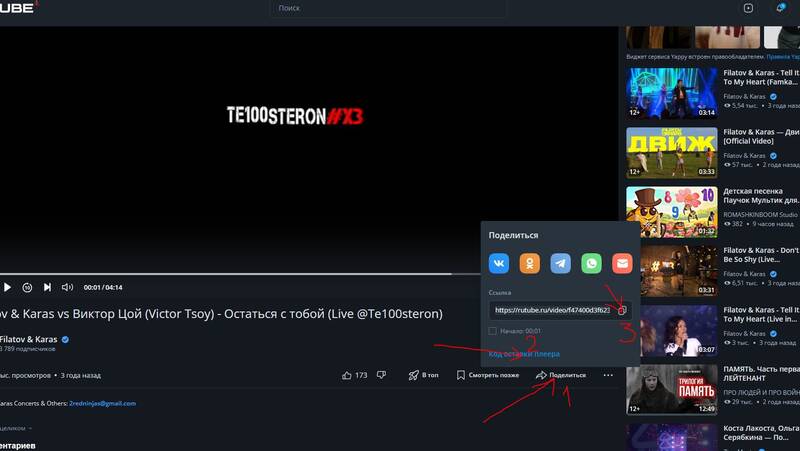800x451 pixels.
Task: Like the video with thumbs-up
Action: click(x=347, y=375)
